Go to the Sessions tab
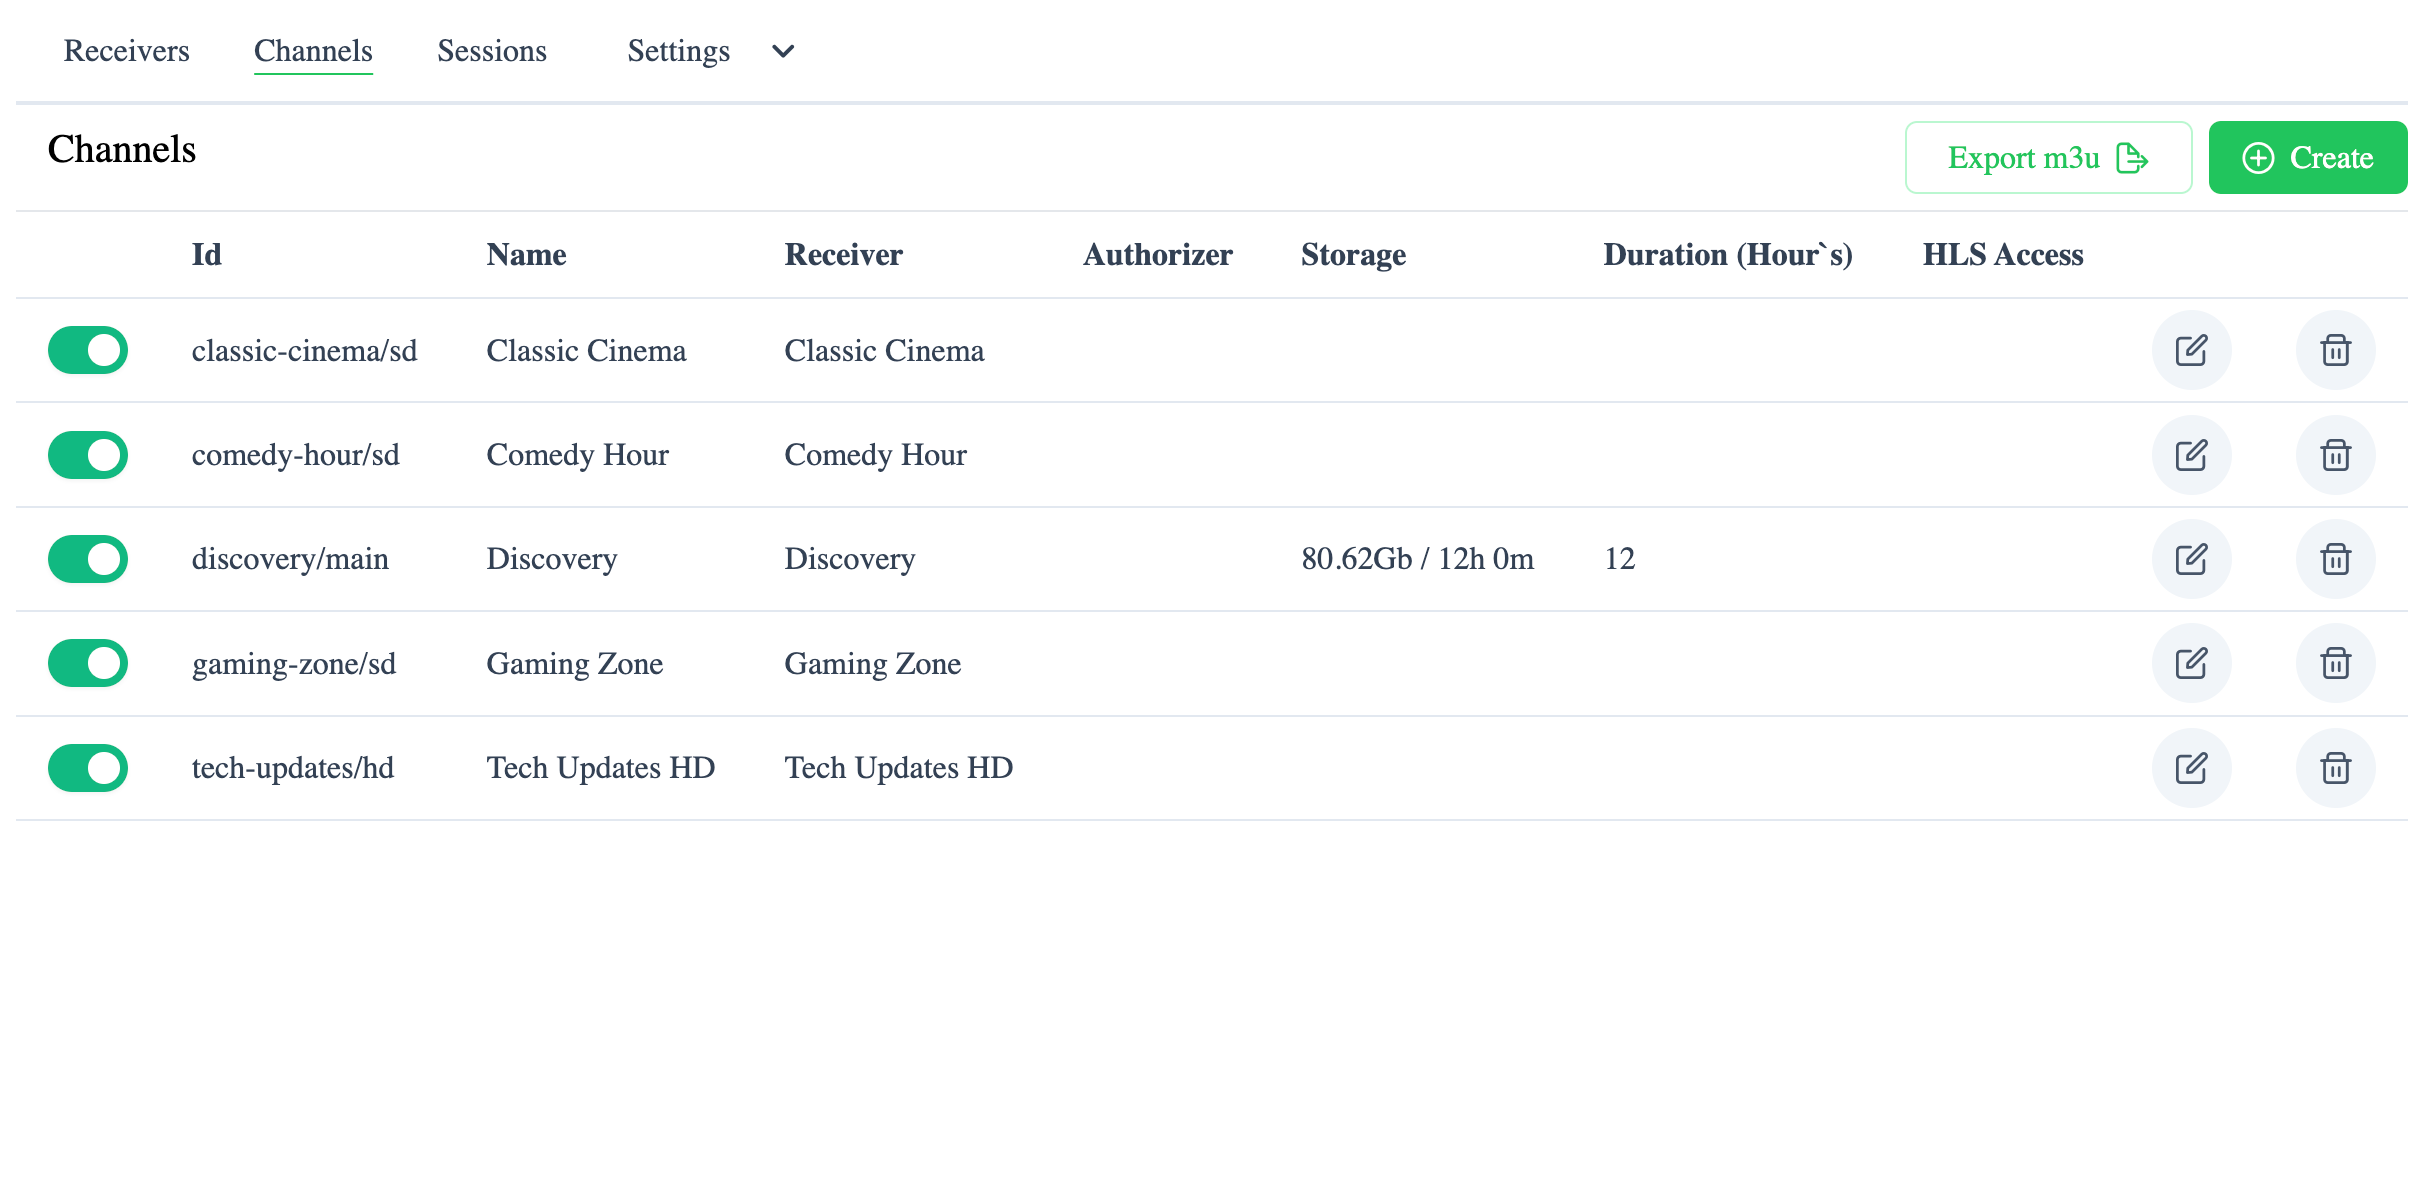The height and width of the screenshot is (1200, 2424). [492, 51]
